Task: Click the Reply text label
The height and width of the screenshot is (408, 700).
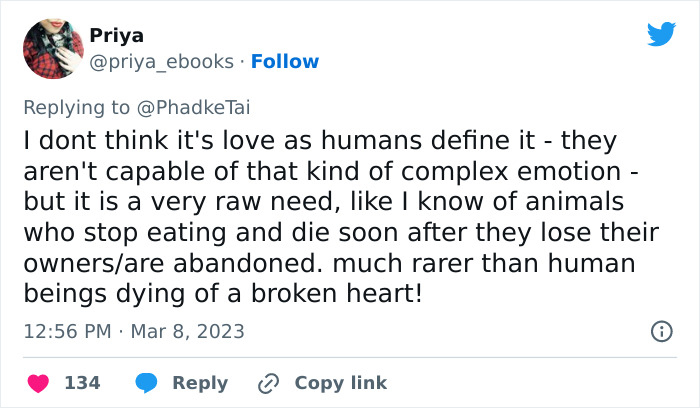Action: [x=200, y=383]
